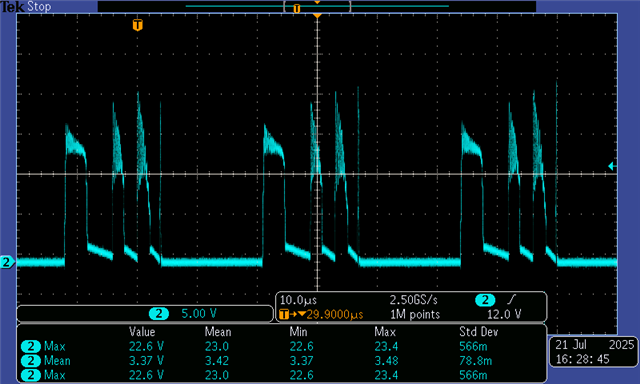640x384 pixels.
Task: Click the 2.50GS/s sample rate readout
Action: 413,300
